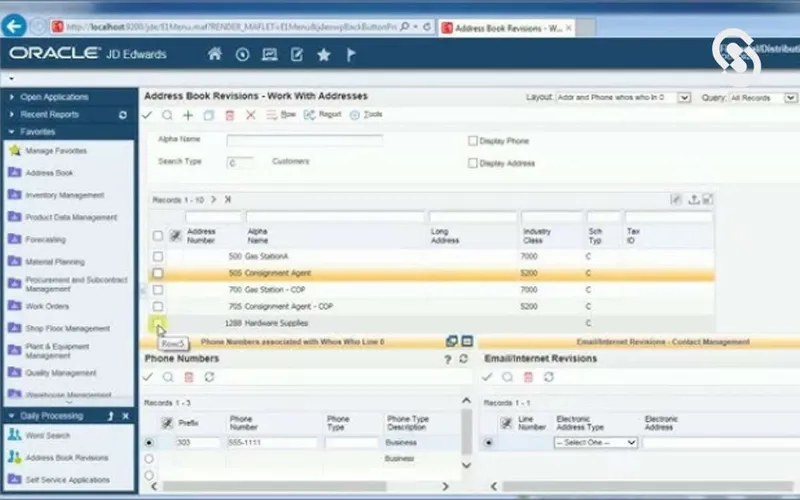Click the OK checkmark in Phone Numbers toolbar
The image size is (800, 500).
pyautogui.click(x=148, y=377)
